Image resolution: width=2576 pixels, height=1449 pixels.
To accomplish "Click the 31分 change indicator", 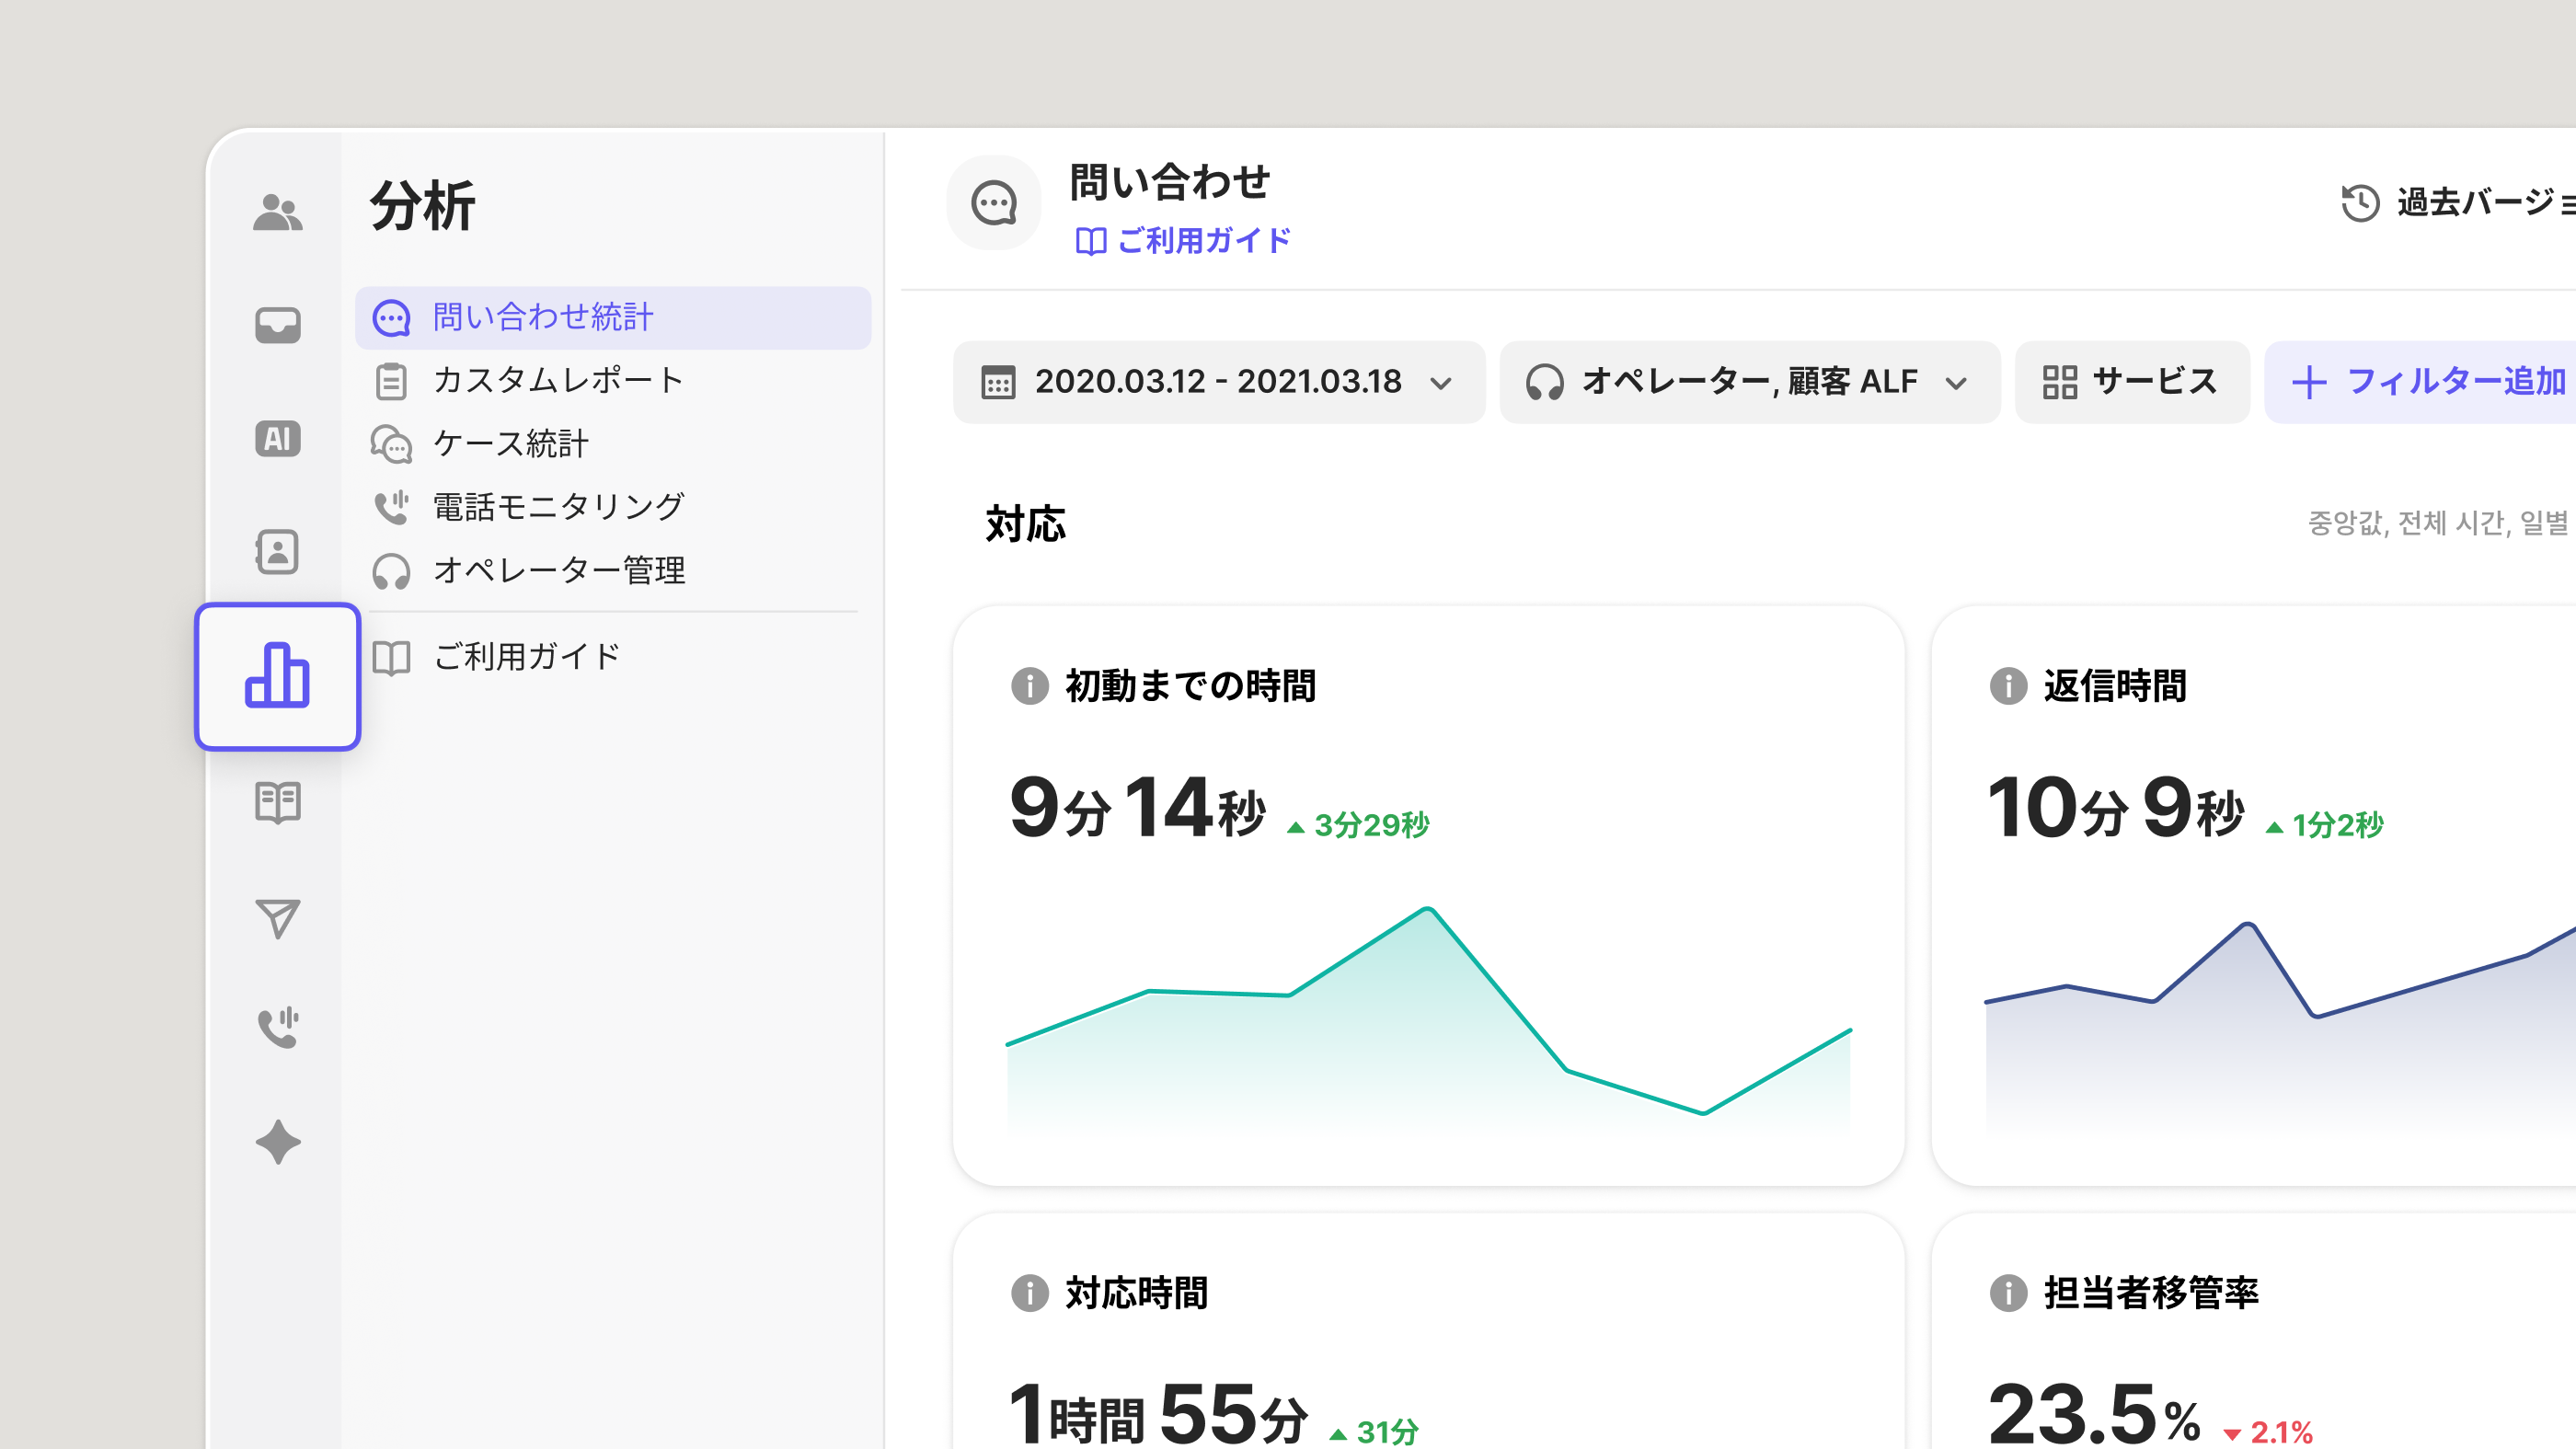I will click(x=1374, y=1432).
